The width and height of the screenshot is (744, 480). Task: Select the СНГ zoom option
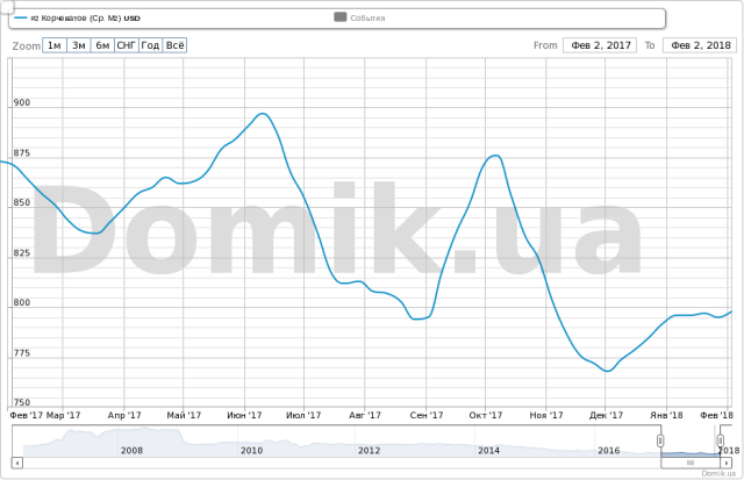point(127,46)
